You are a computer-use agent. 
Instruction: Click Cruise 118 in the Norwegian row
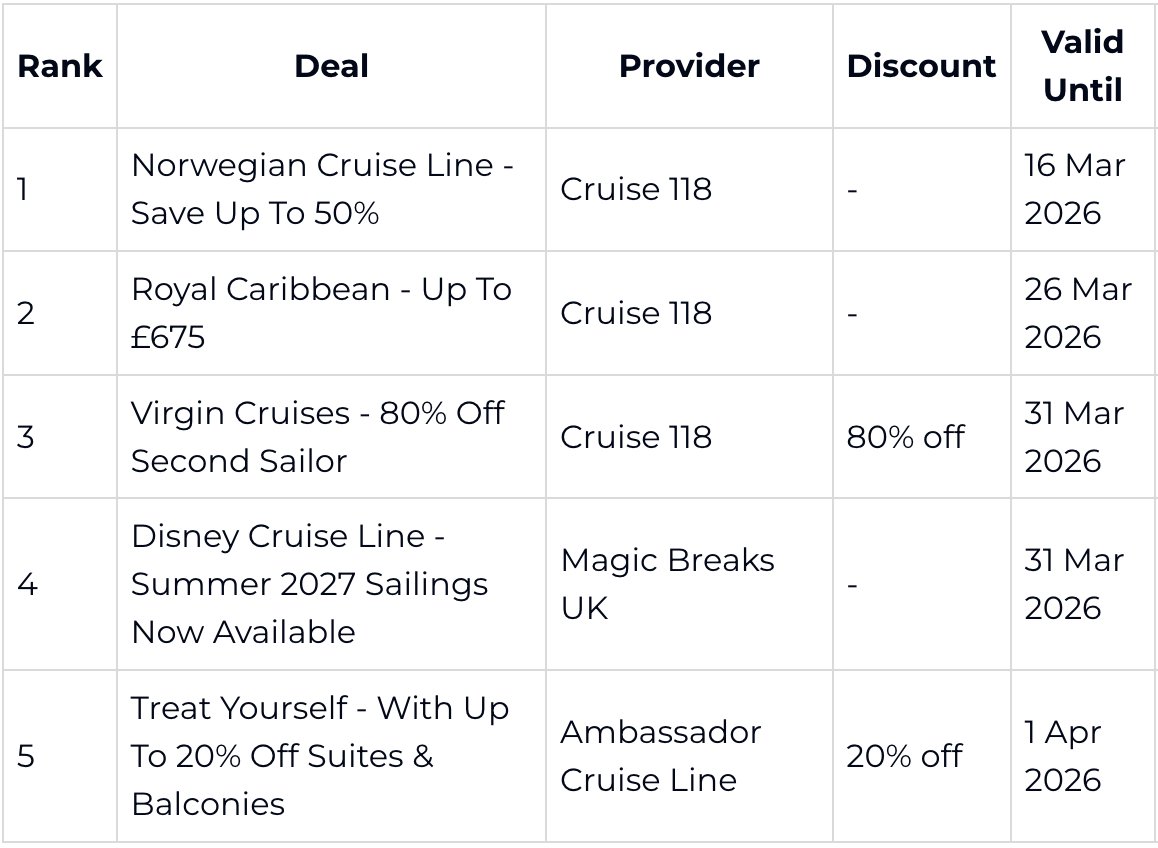click(636, 189)
